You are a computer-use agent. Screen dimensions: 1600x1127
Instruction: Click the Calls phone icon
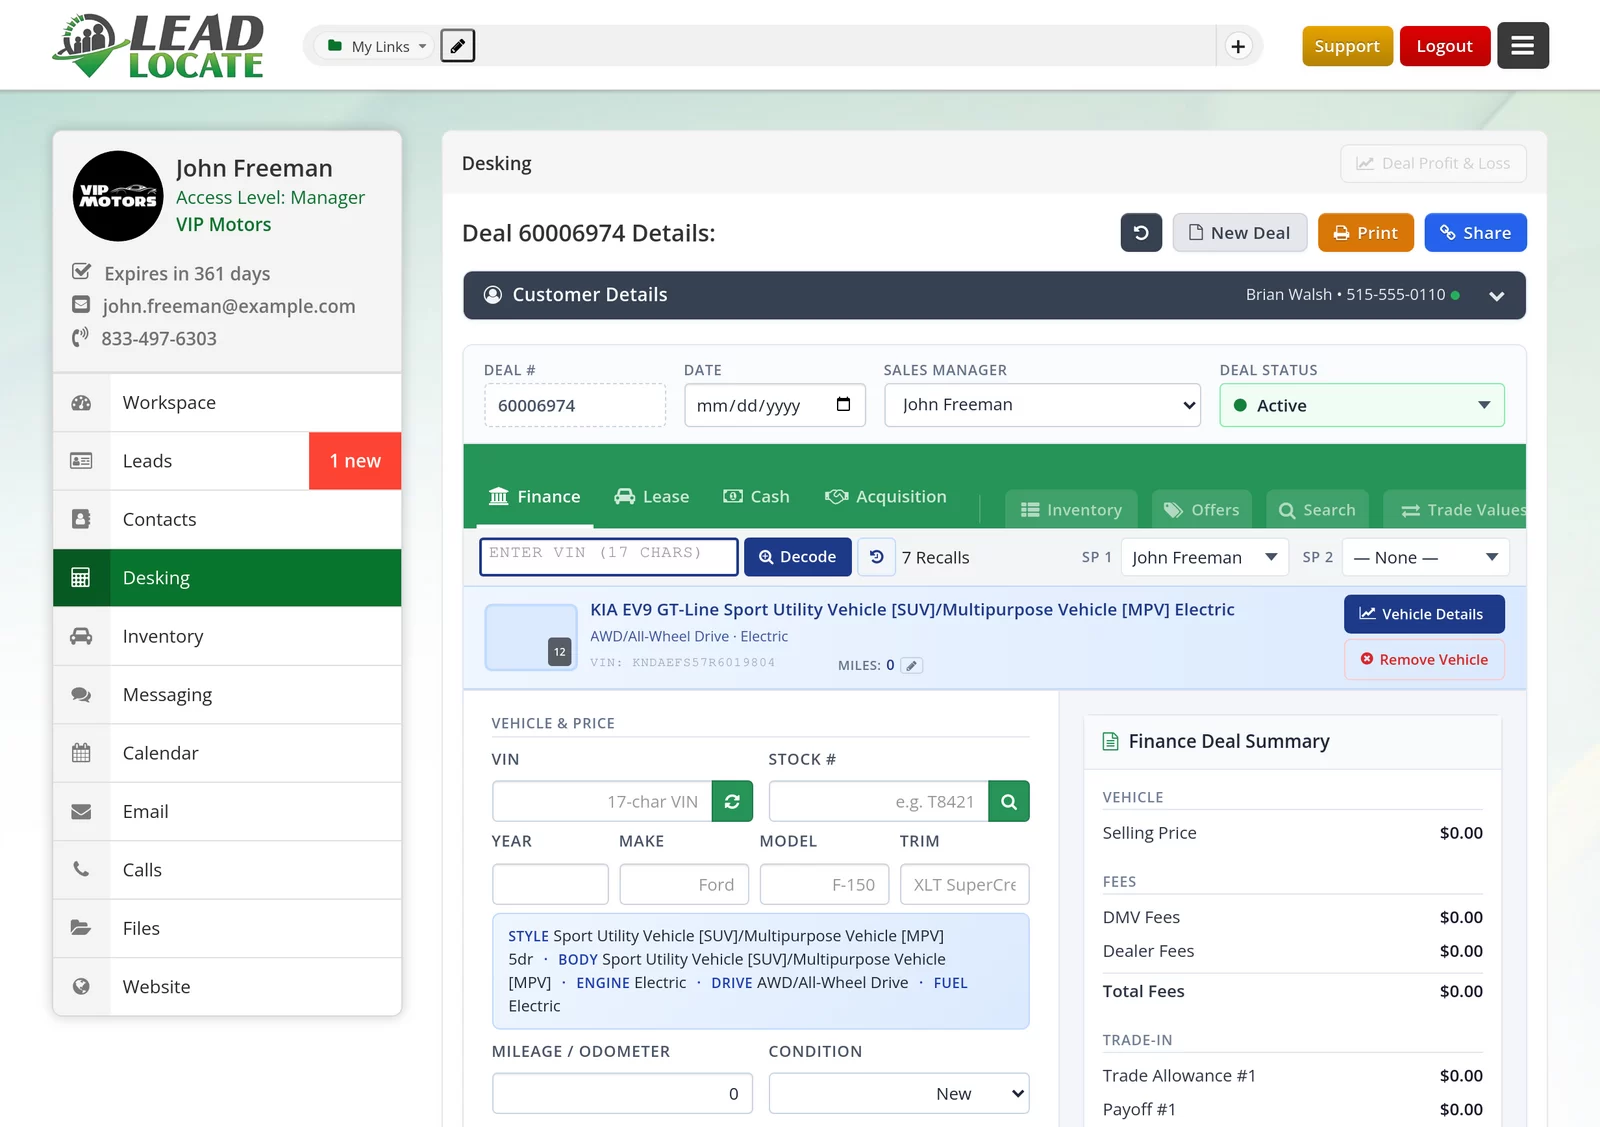[x=81, y=870]
